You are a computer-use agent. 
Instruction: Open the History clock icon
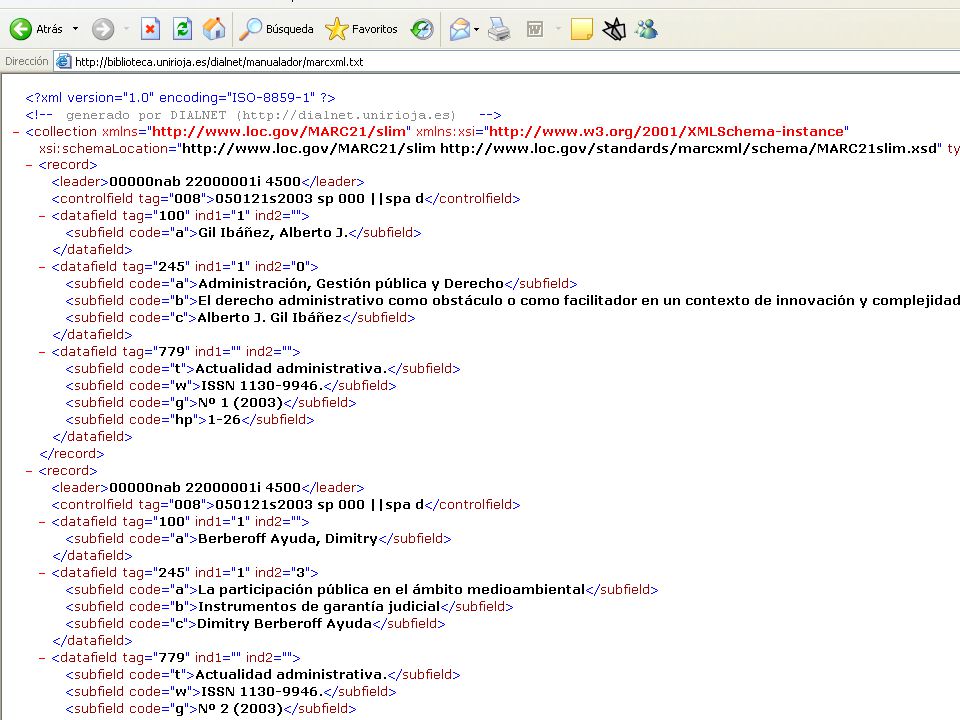422,29
